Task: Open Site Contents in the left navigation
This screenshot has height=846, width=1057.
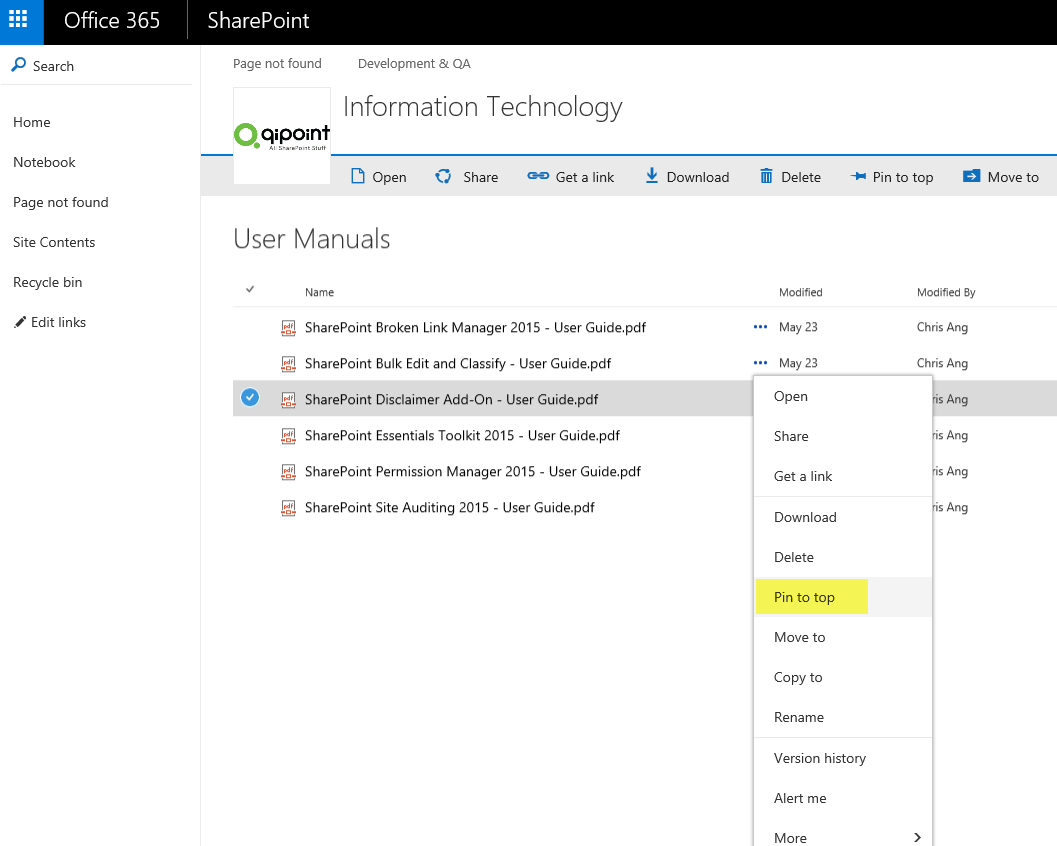Action: pos(54,242)
